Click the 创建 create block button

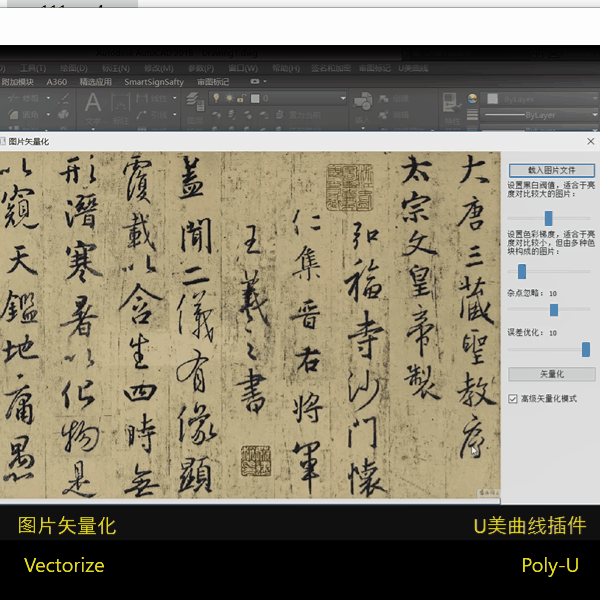tap(394, 99)
